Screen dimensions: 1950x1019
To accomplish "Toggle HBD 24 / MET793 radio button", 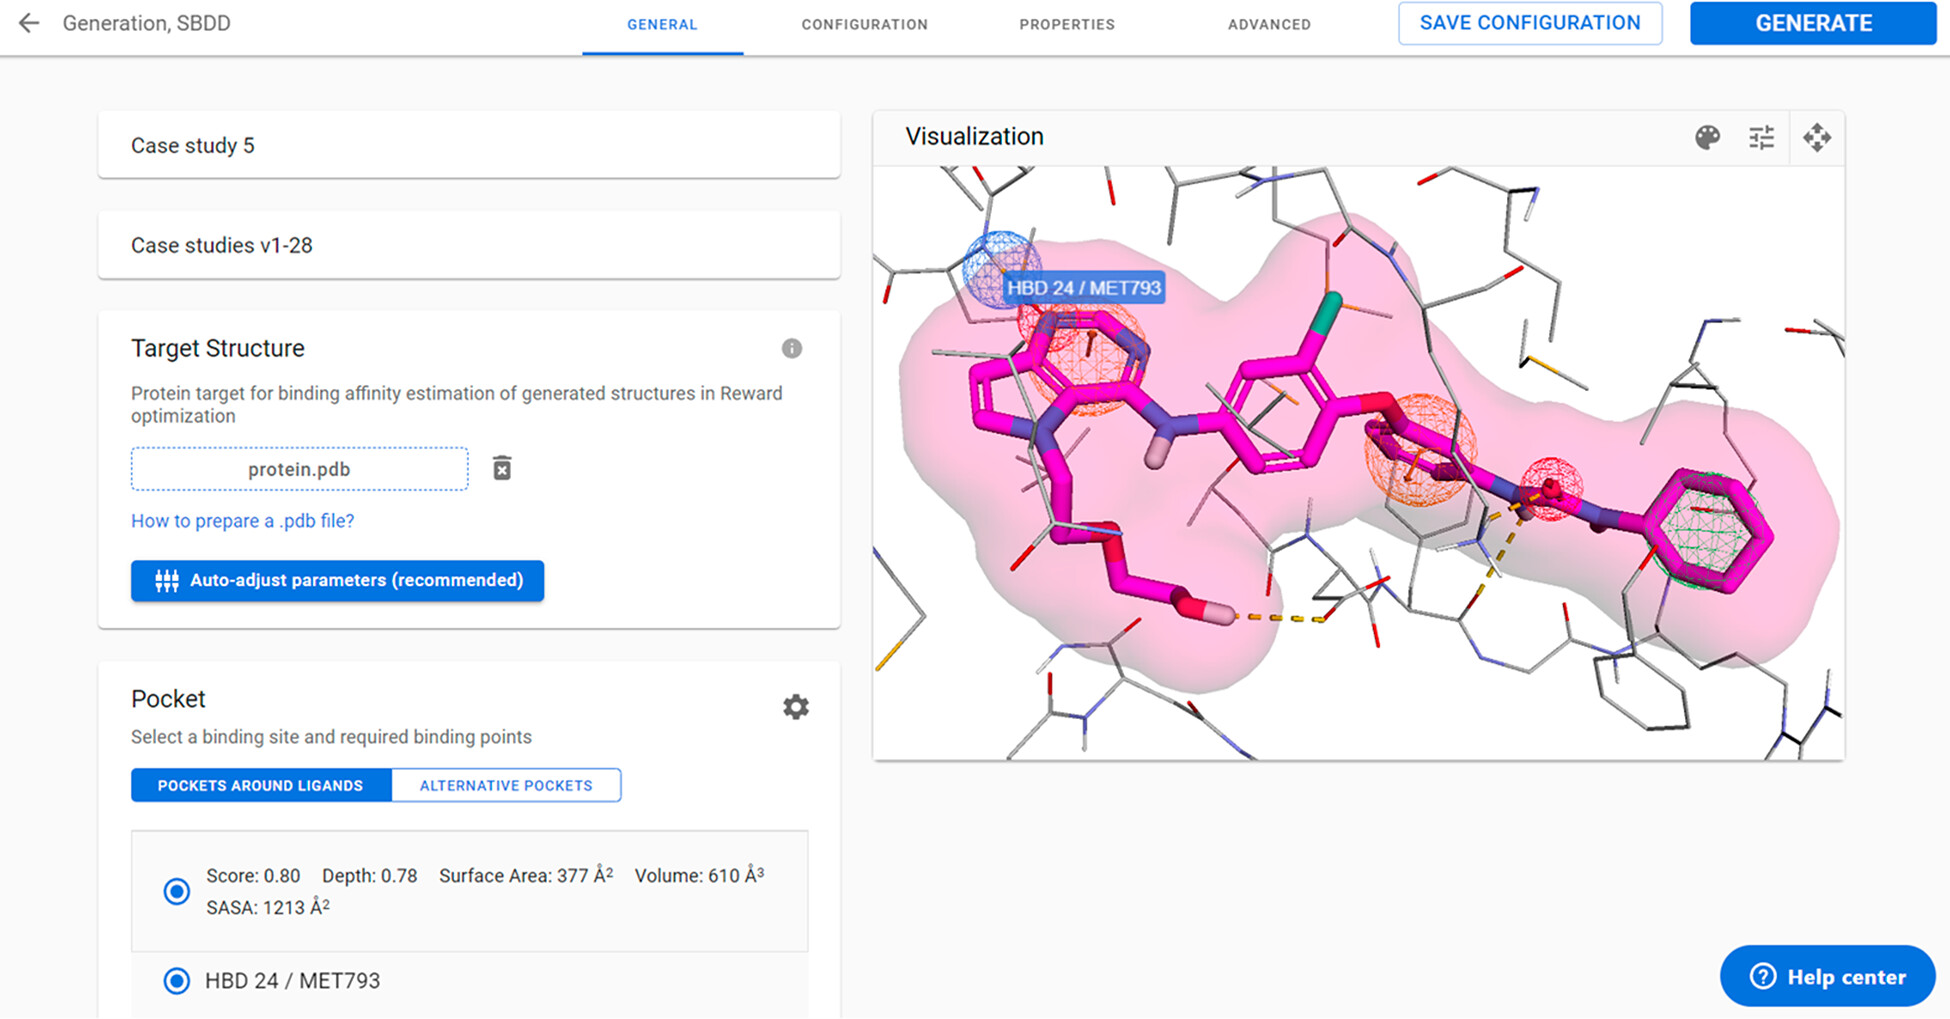I will pos(177,981).
